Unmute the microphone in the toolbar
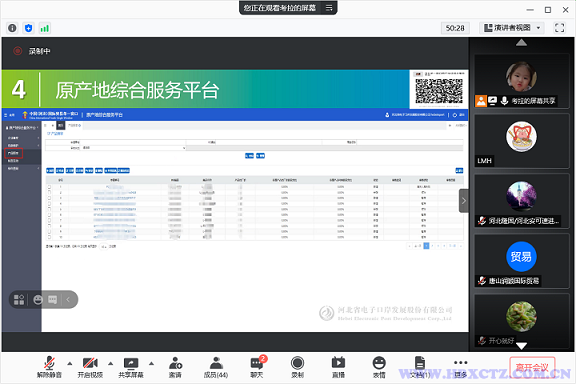Image resolution: width=576 pixels, height=384 pixels. click(x=49, y=367)
